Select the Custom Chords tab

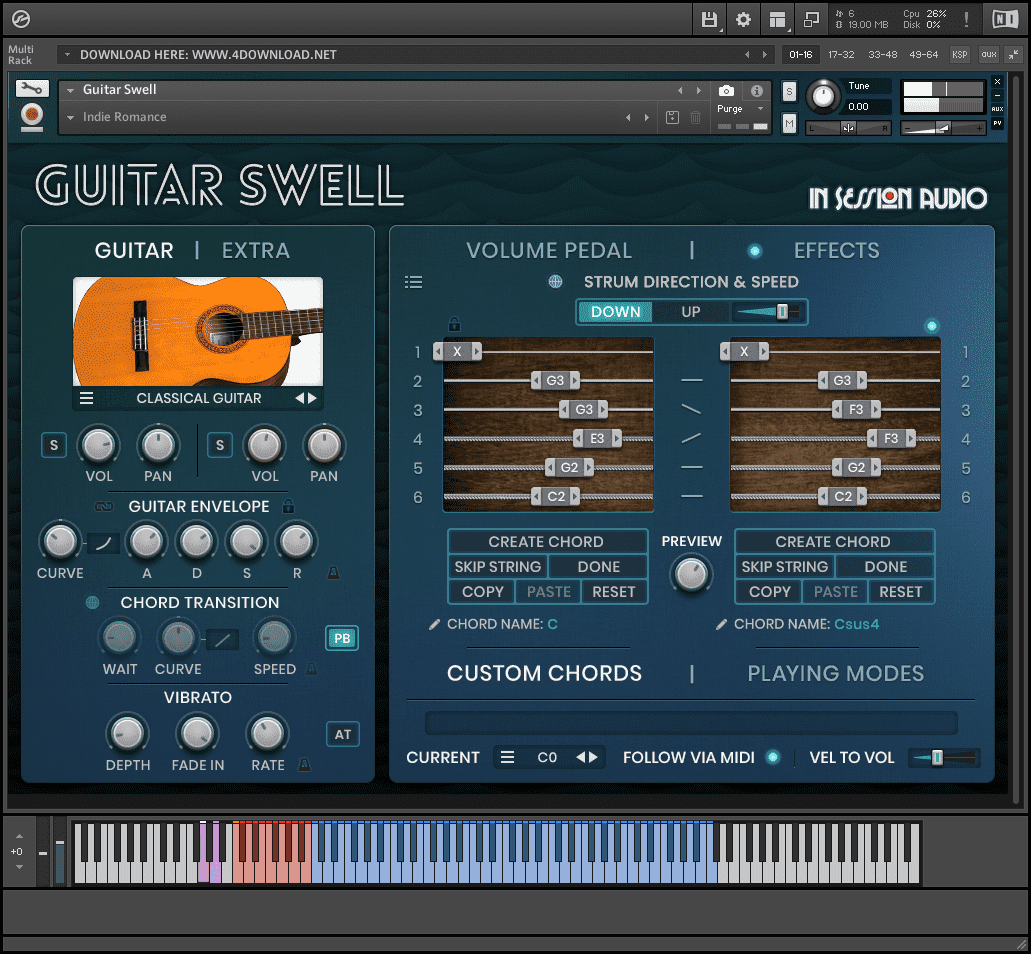click(x=544, y=673)
